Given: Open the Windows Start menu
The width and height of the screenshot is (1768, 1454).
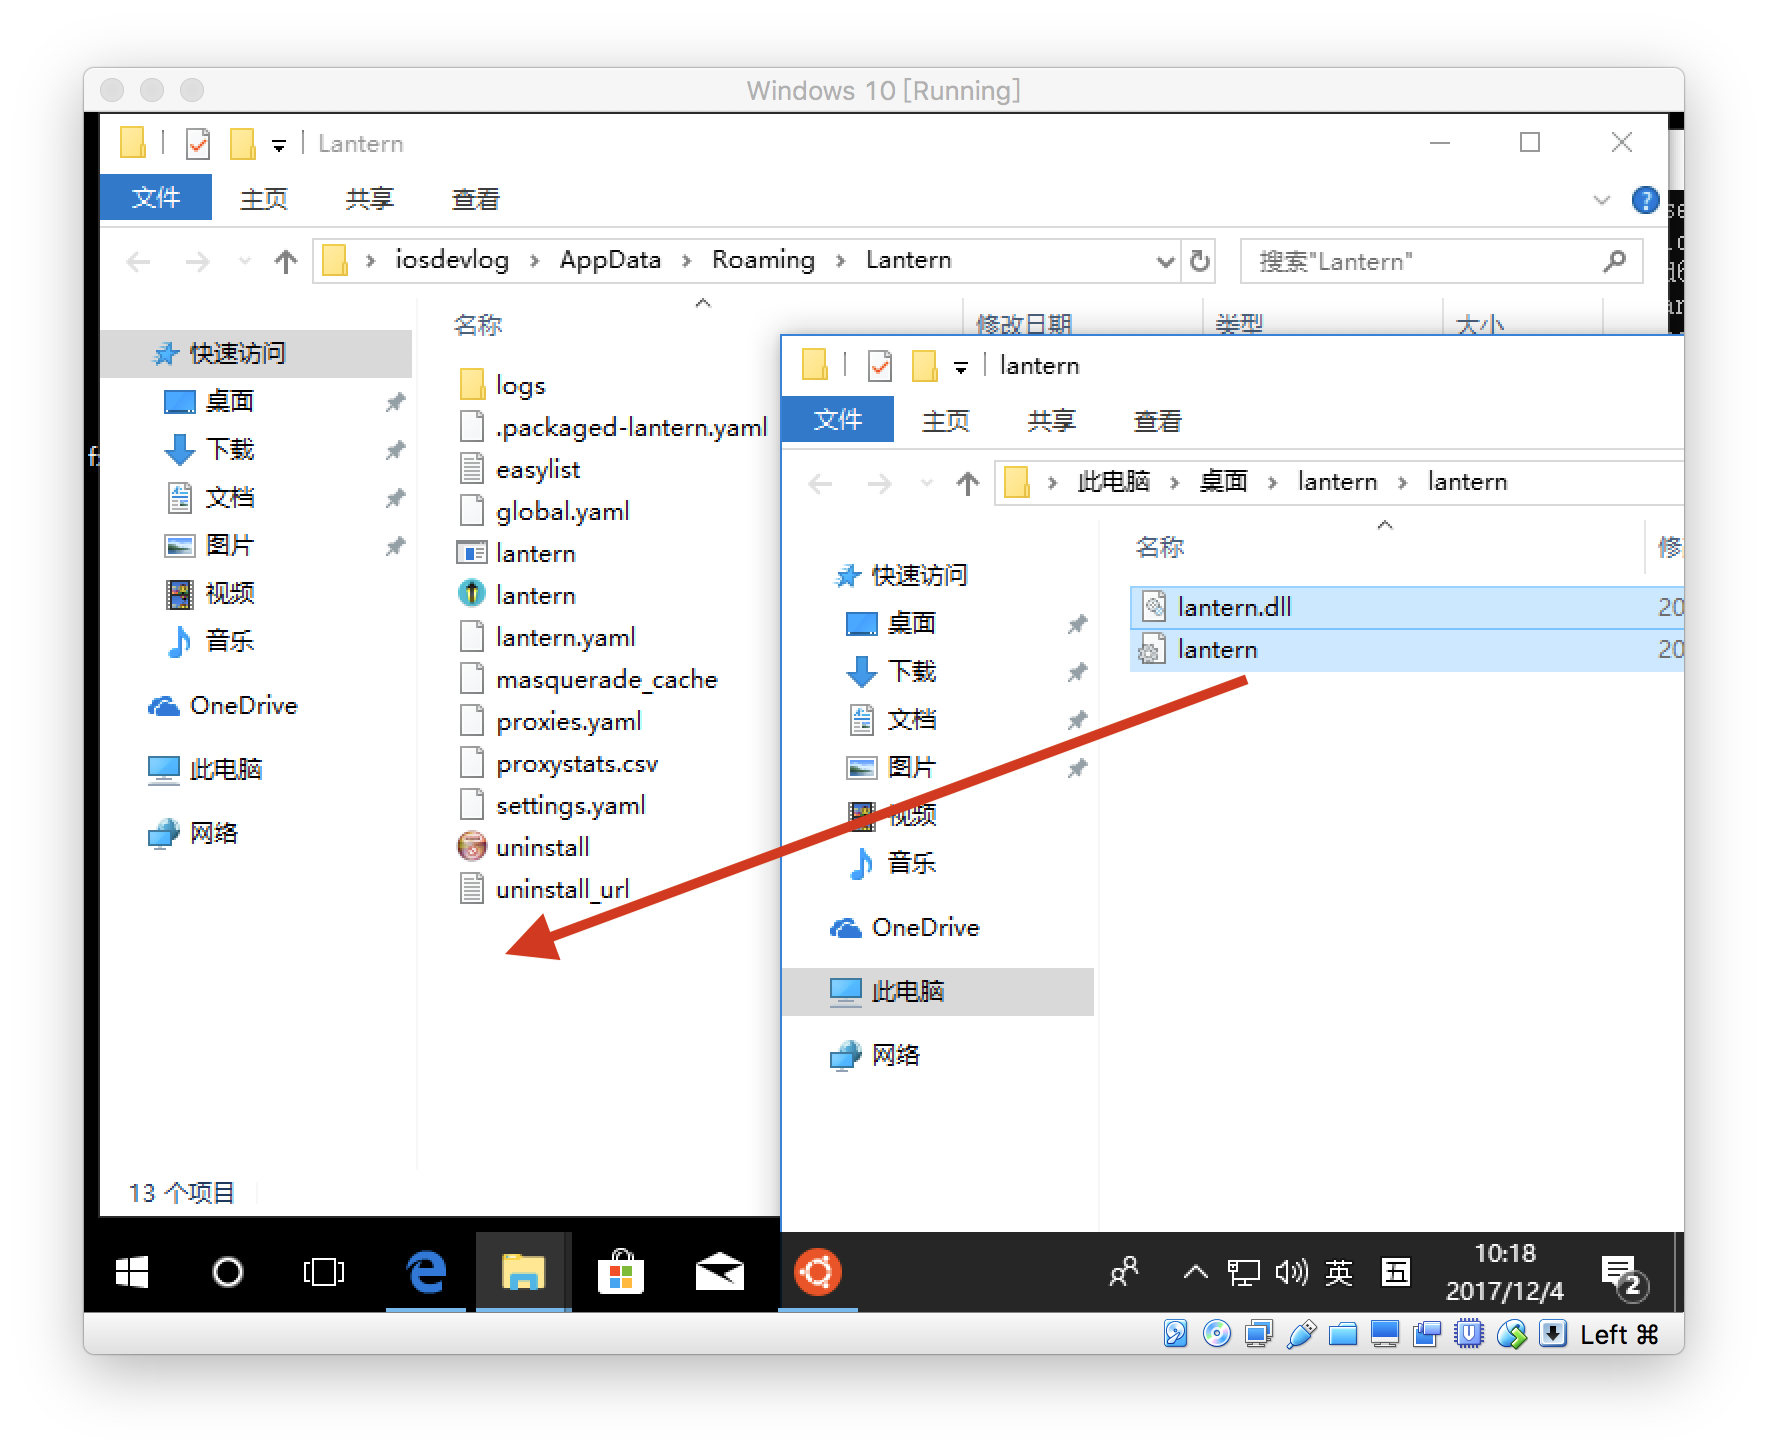Looking at the screenshot, I should tap(131, 1272).
